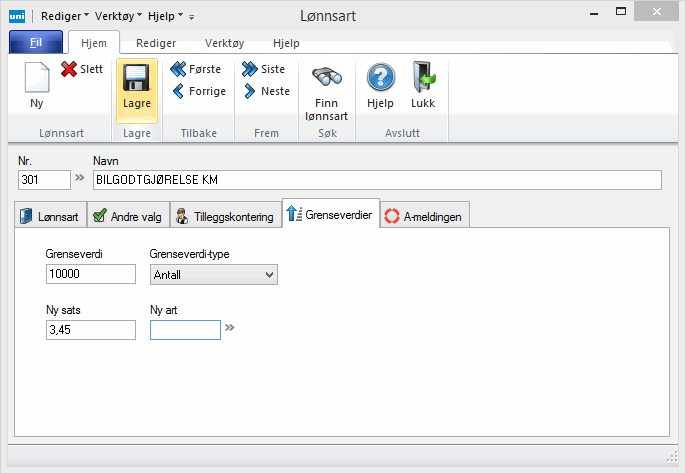Expand the Grenseverdi-type dropdown
The image size is (686, 473).
click(x=267, y=275)
